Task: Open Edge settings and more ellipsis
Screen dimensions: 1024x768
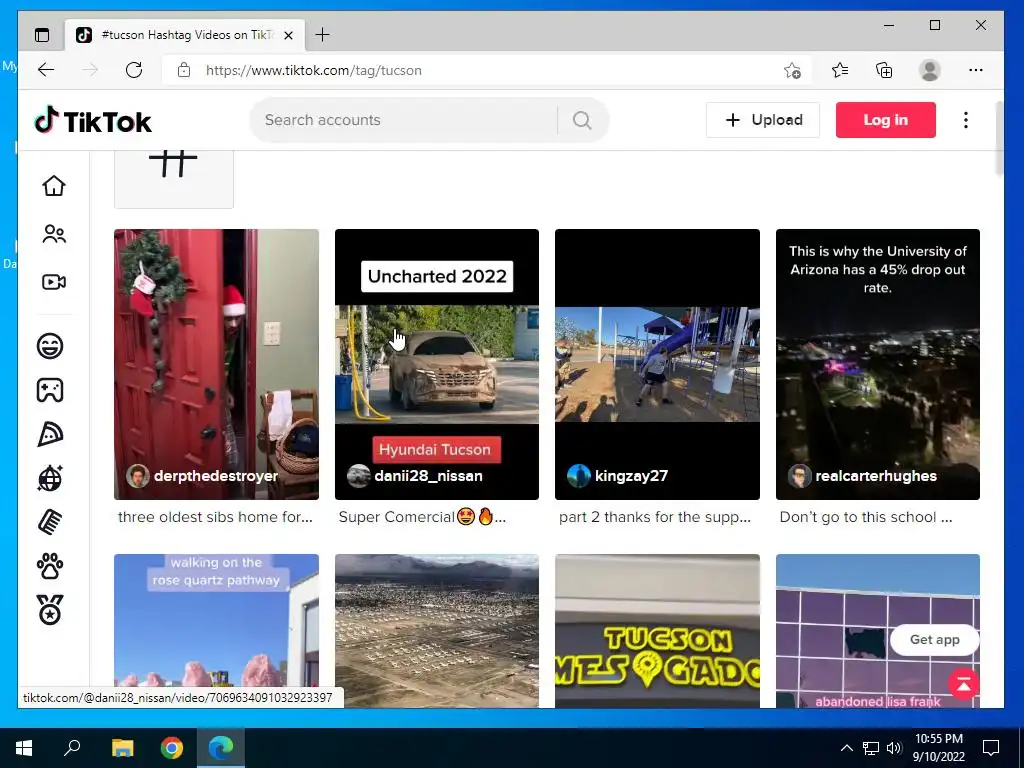Action: (x=976, y=70)
